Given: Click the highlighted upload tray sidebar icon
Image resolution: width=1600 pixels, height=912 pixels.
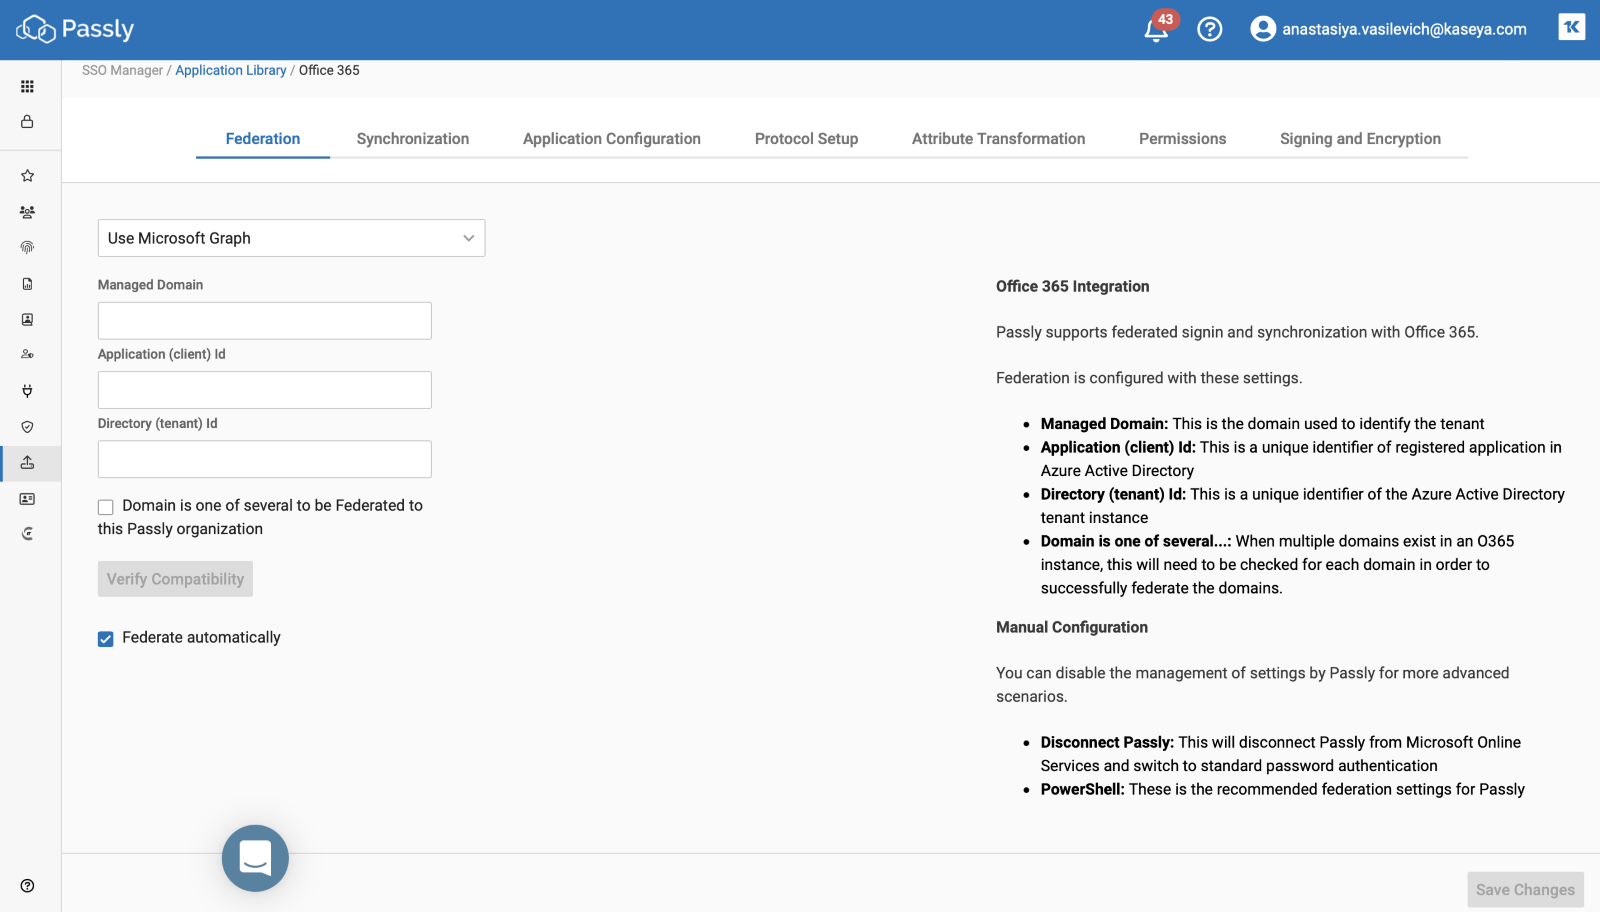Looking at the screenshot, I should (x=27, y=463).
